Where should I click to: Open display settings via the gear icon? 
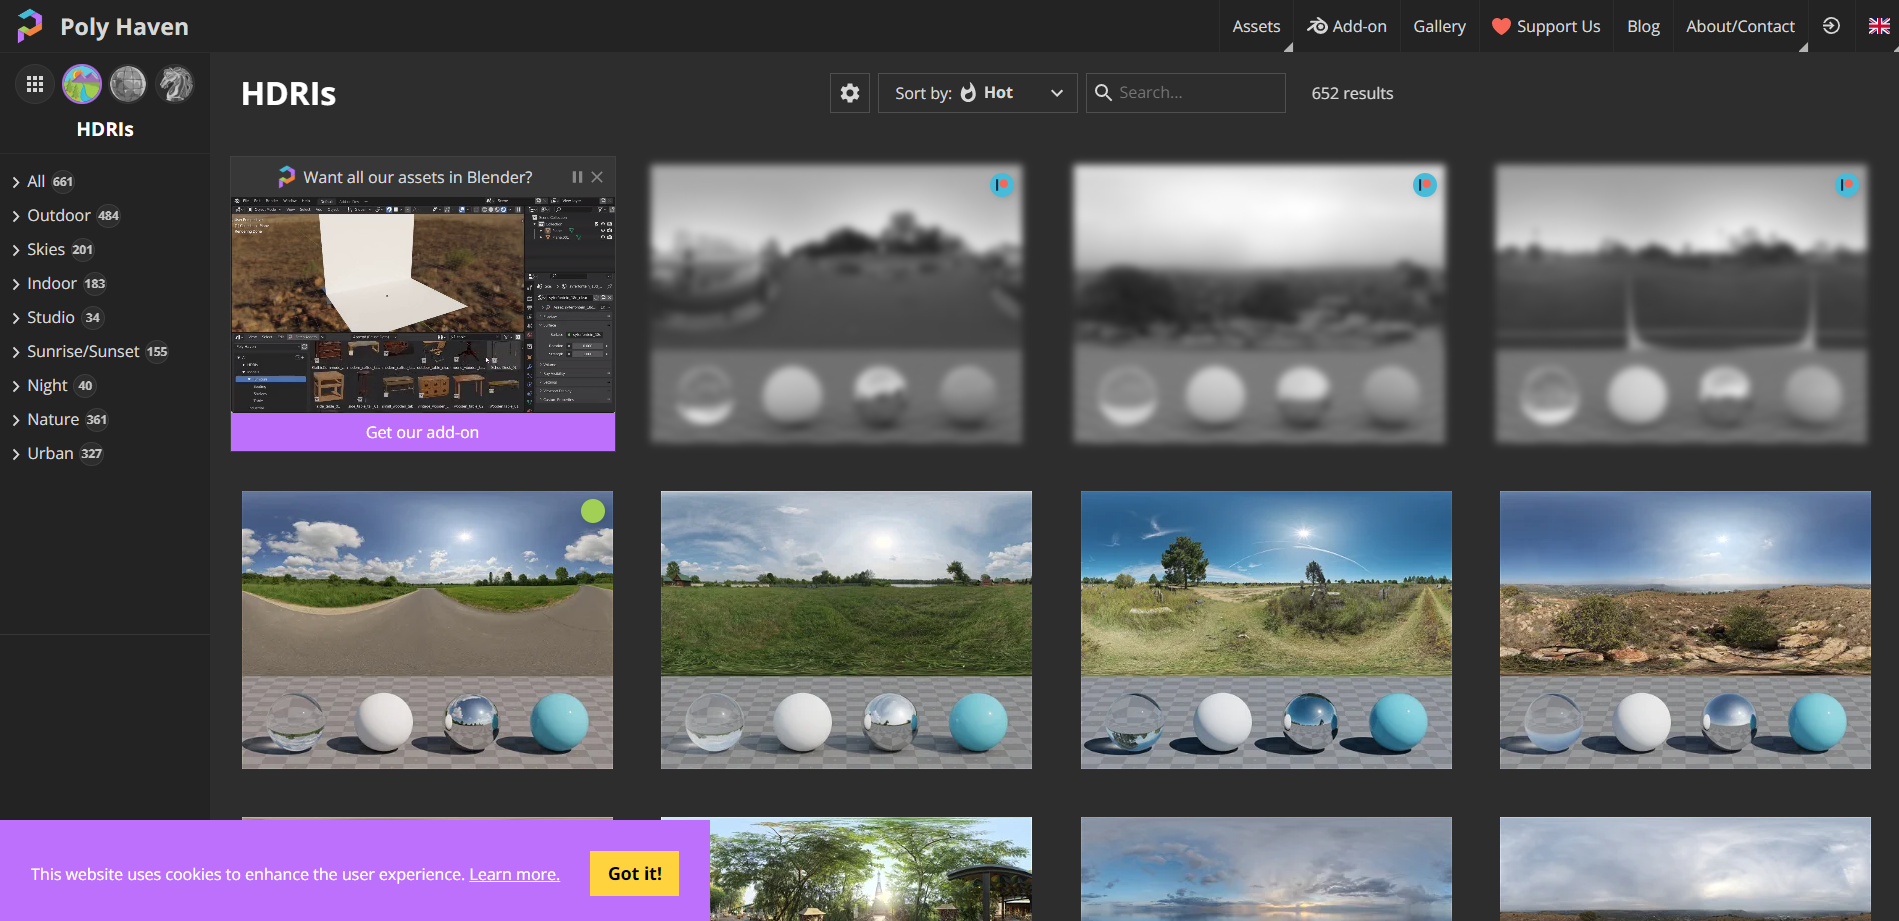[x=849, y=92]
